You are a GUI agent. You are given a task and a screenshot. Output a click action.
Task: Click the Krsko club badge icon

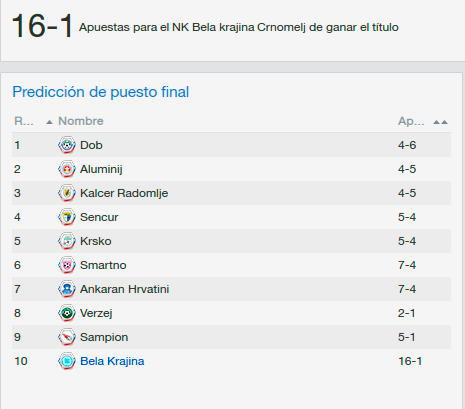[67, 241]
